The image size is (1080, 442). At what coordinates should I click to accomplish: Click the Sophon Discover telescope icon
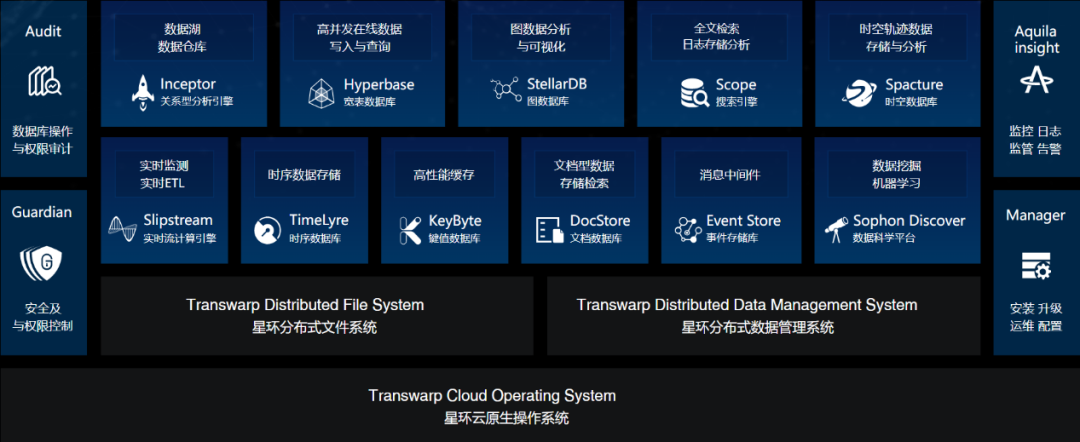coord(836,229)
